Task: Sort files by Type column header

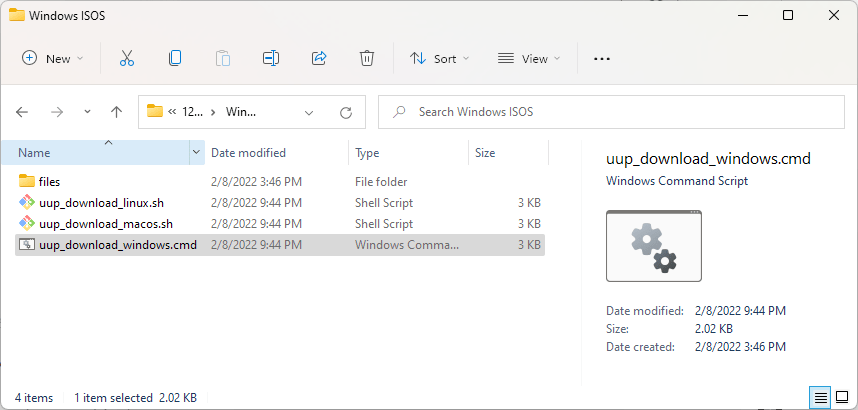Action: pos(368,153)
